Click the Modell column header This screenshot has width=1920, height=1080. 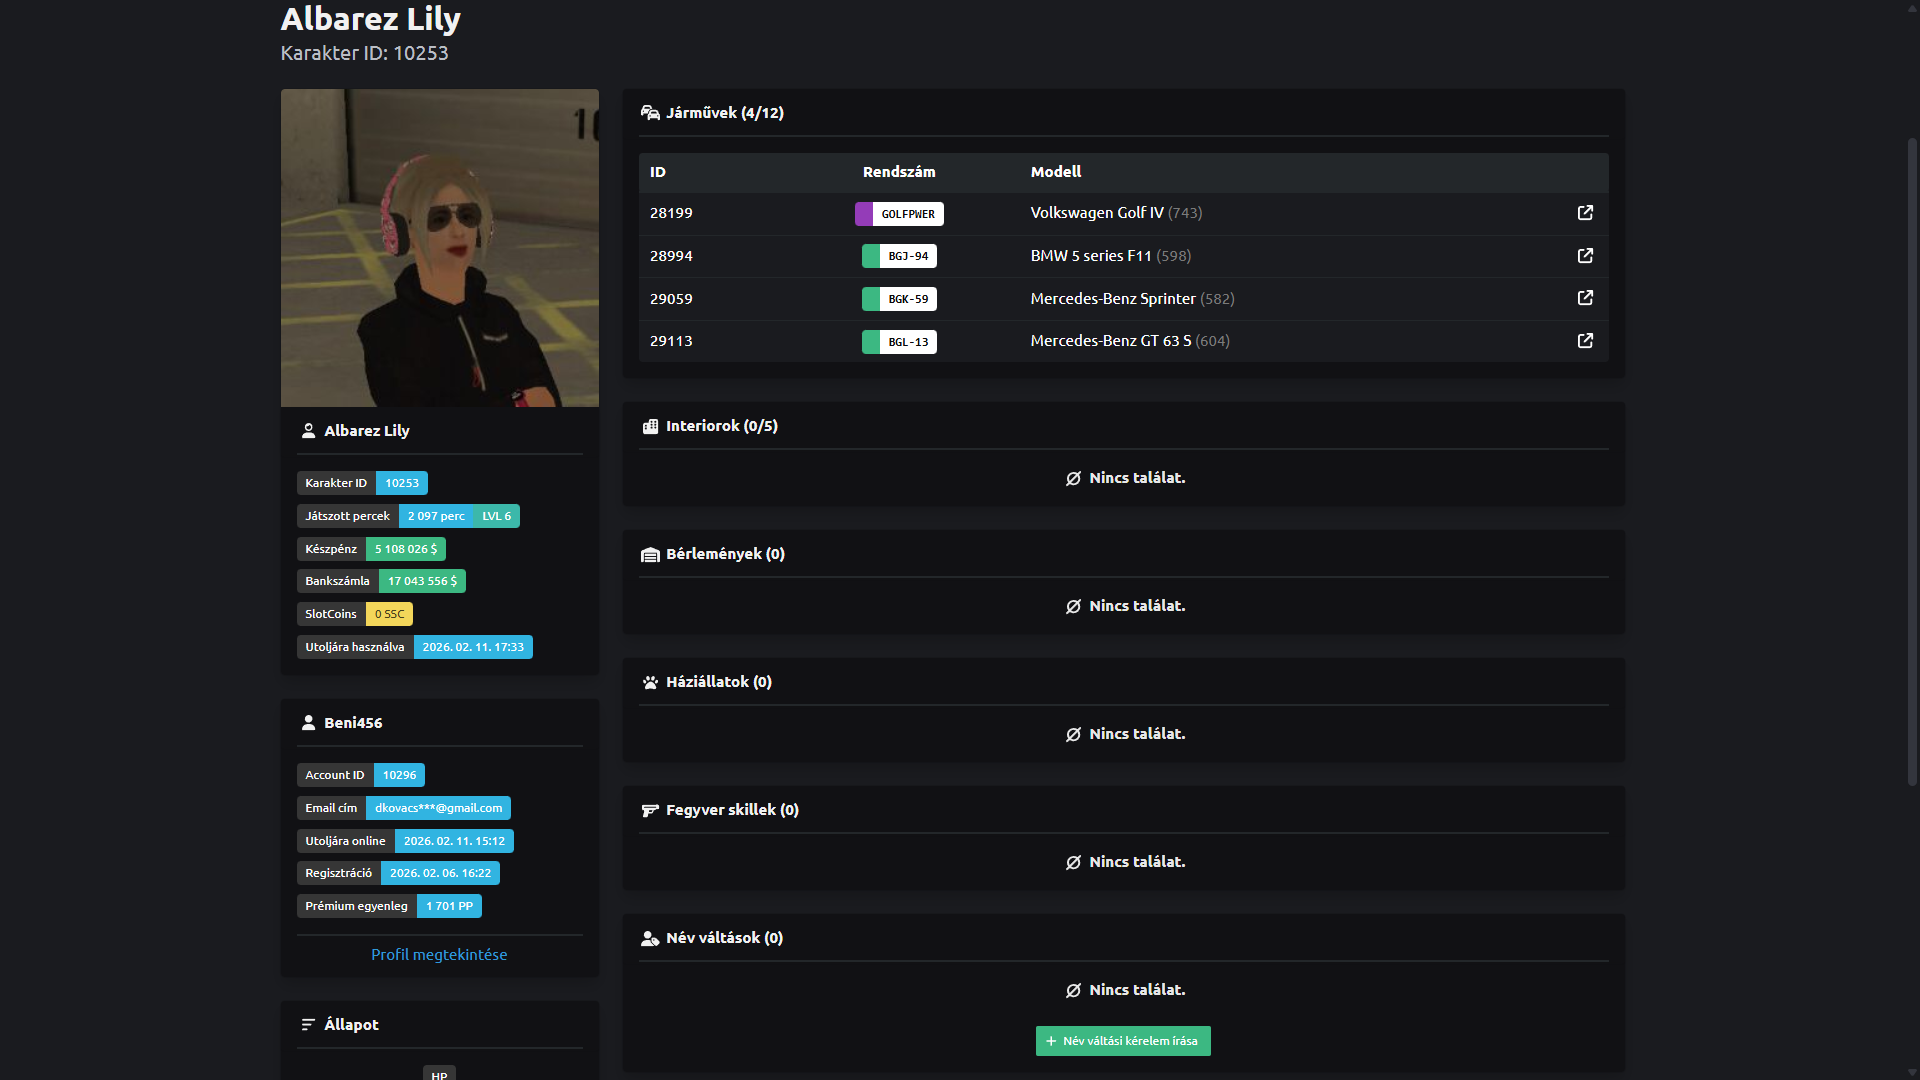coord(1056,172)
